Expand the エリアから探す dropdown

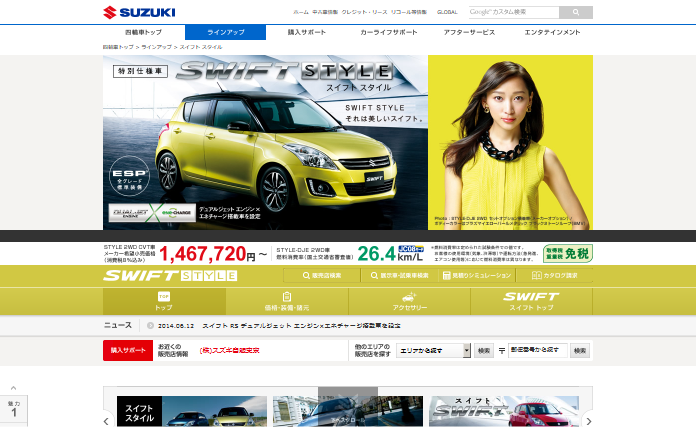pos(433,350)
